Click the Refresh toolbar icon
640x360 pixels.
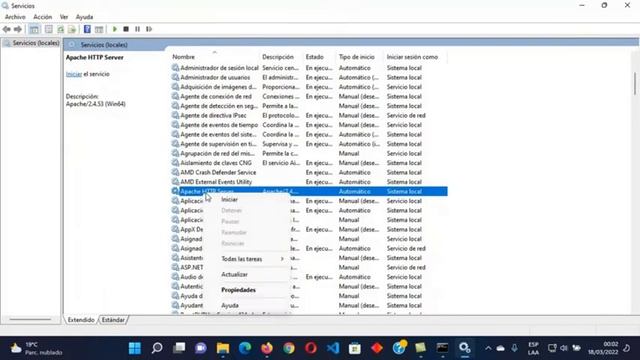tap(60, 29)
